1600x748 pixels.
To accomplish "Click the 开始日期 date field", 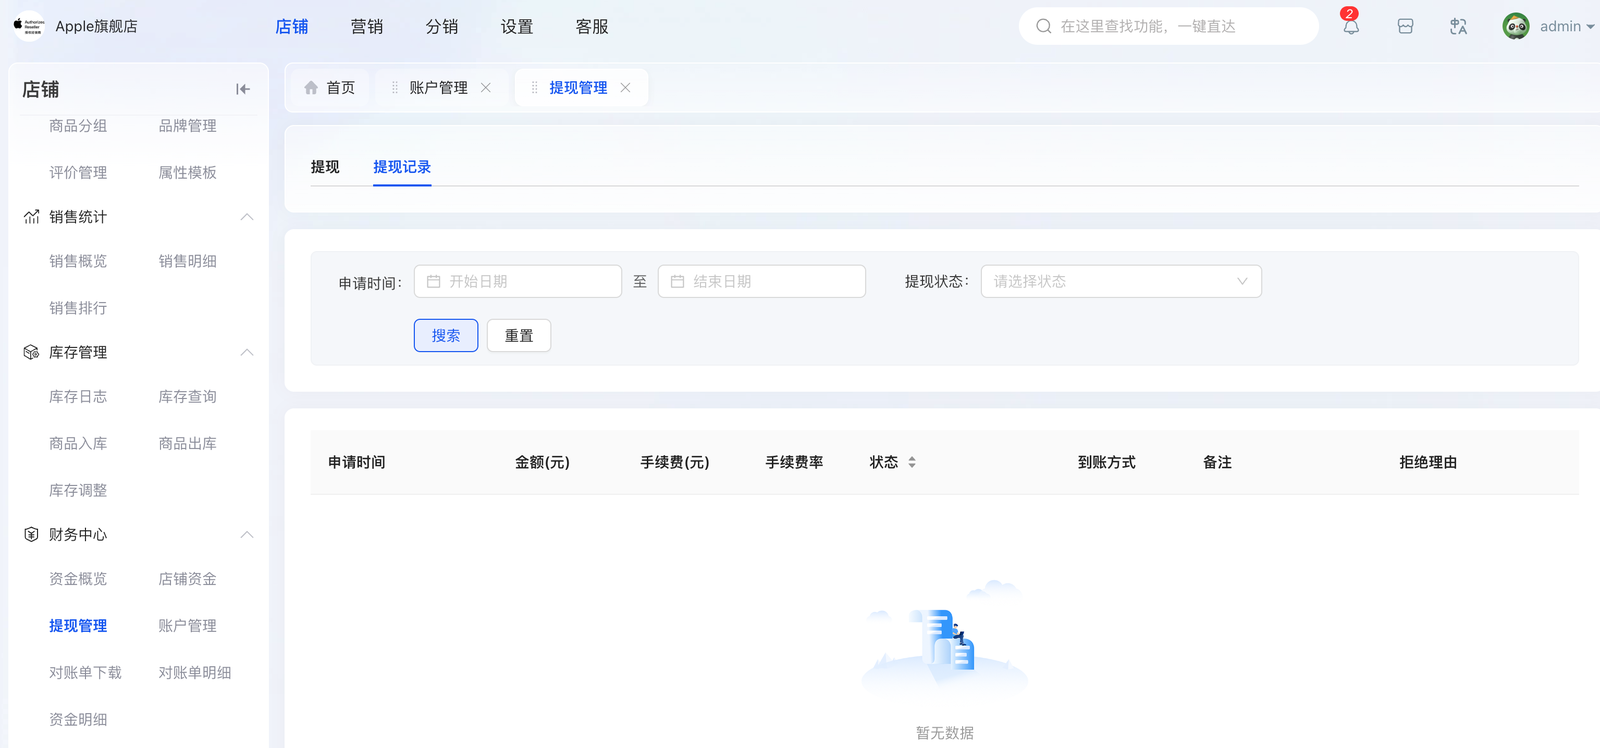I will (518, 282).
